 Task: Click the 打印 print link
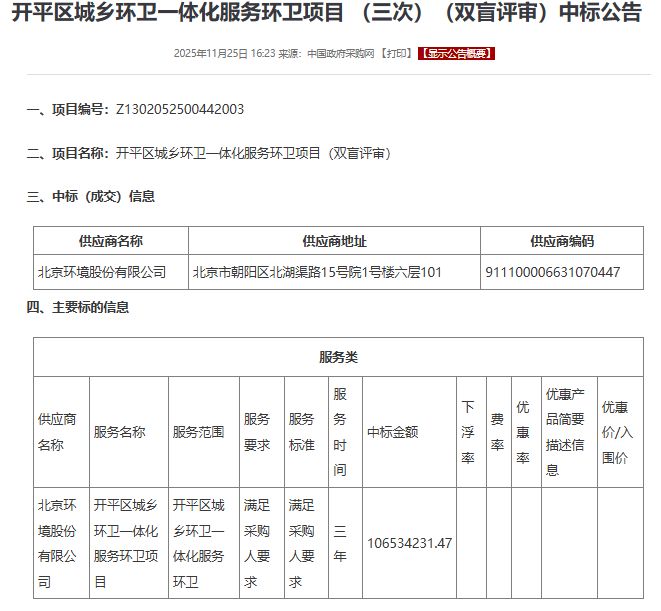coord(396,53)
